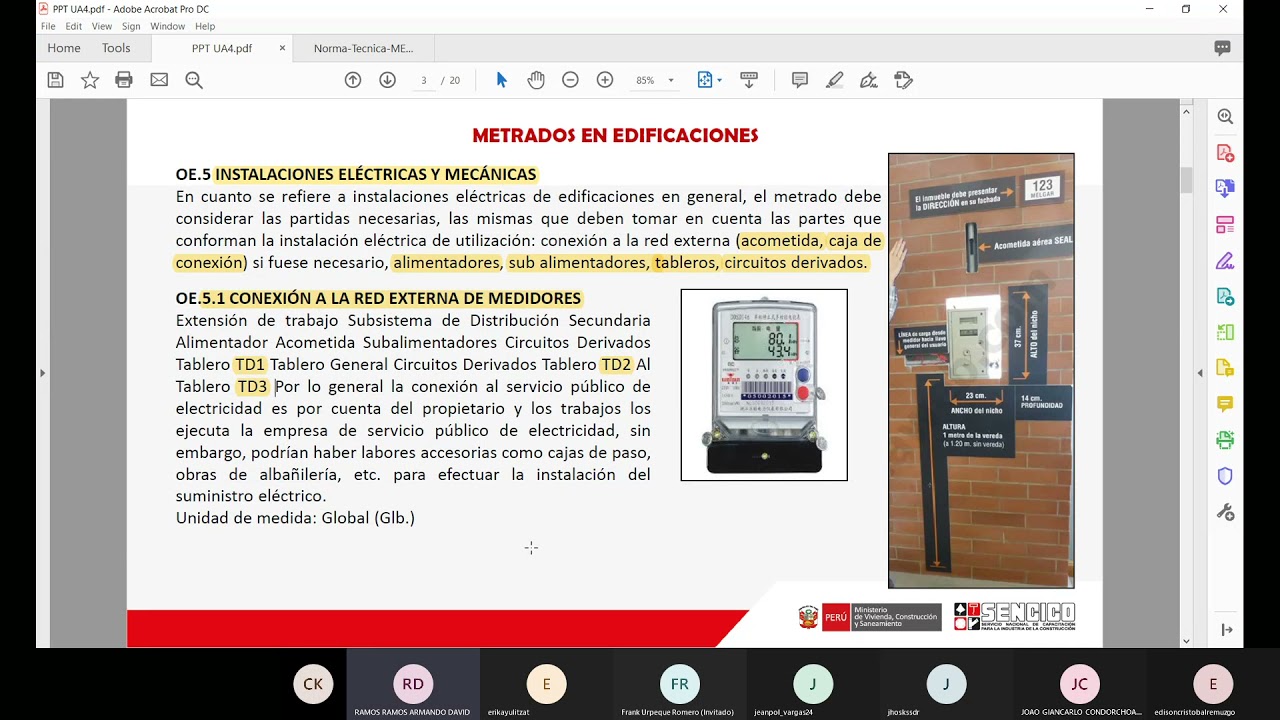Select erikayulitzat participant avatar
Screen dimensions: 1280x720
546,684
